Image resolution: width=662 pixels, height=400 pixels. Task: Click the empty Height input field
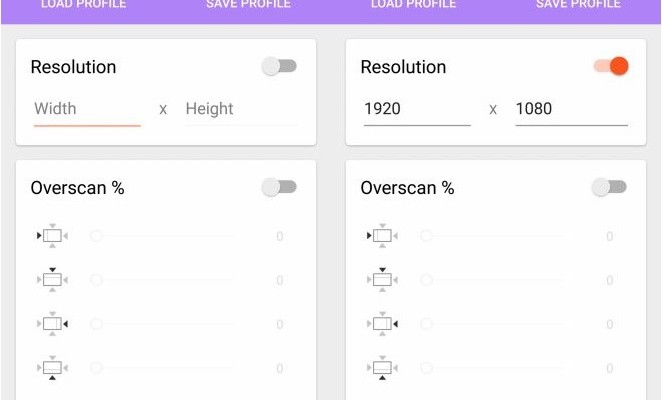[x=239, y=109]
